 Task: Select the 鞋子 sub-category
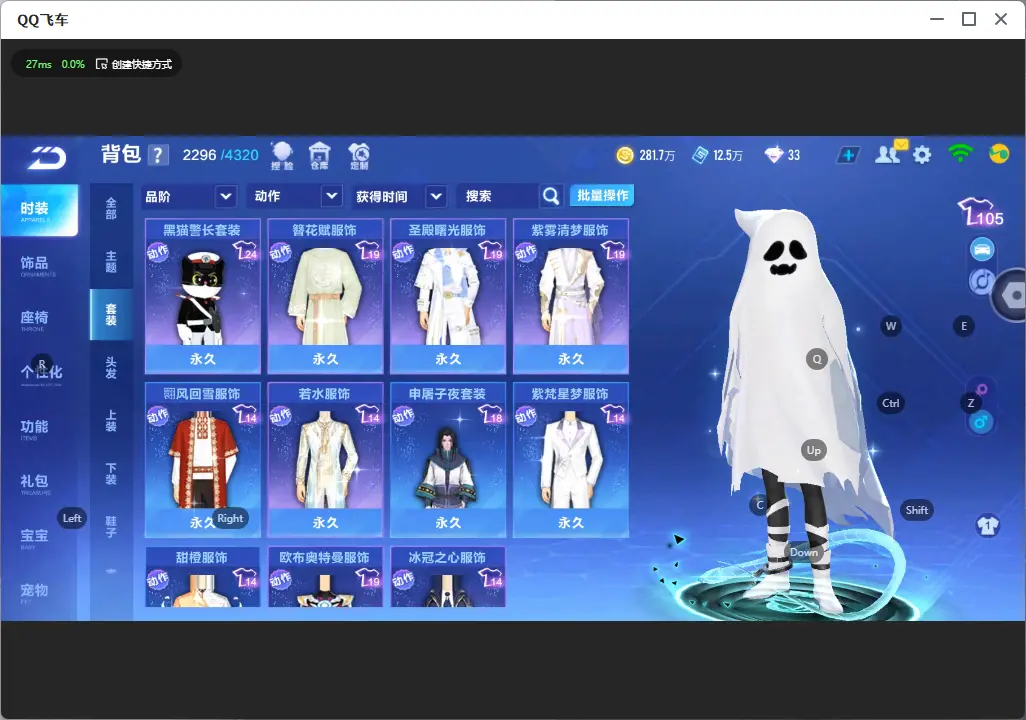point(111,527)
